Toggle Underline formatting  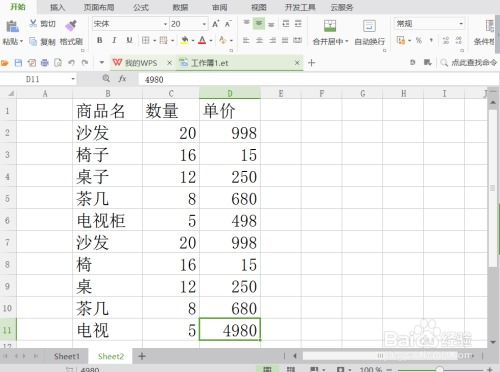129,40
